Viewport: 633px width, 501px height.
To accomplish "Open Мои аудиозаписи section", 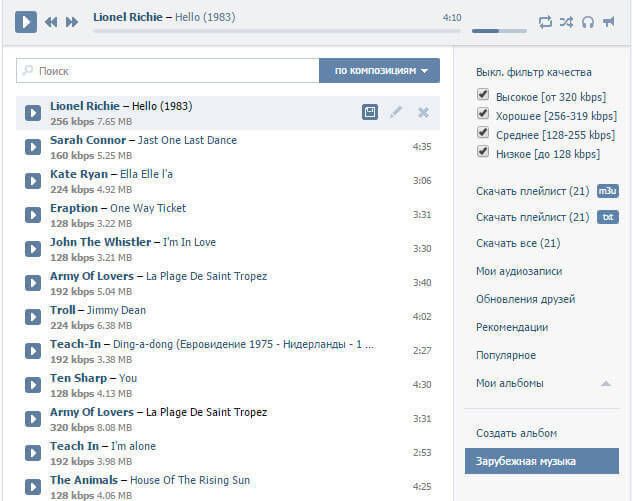I will 519,271.
